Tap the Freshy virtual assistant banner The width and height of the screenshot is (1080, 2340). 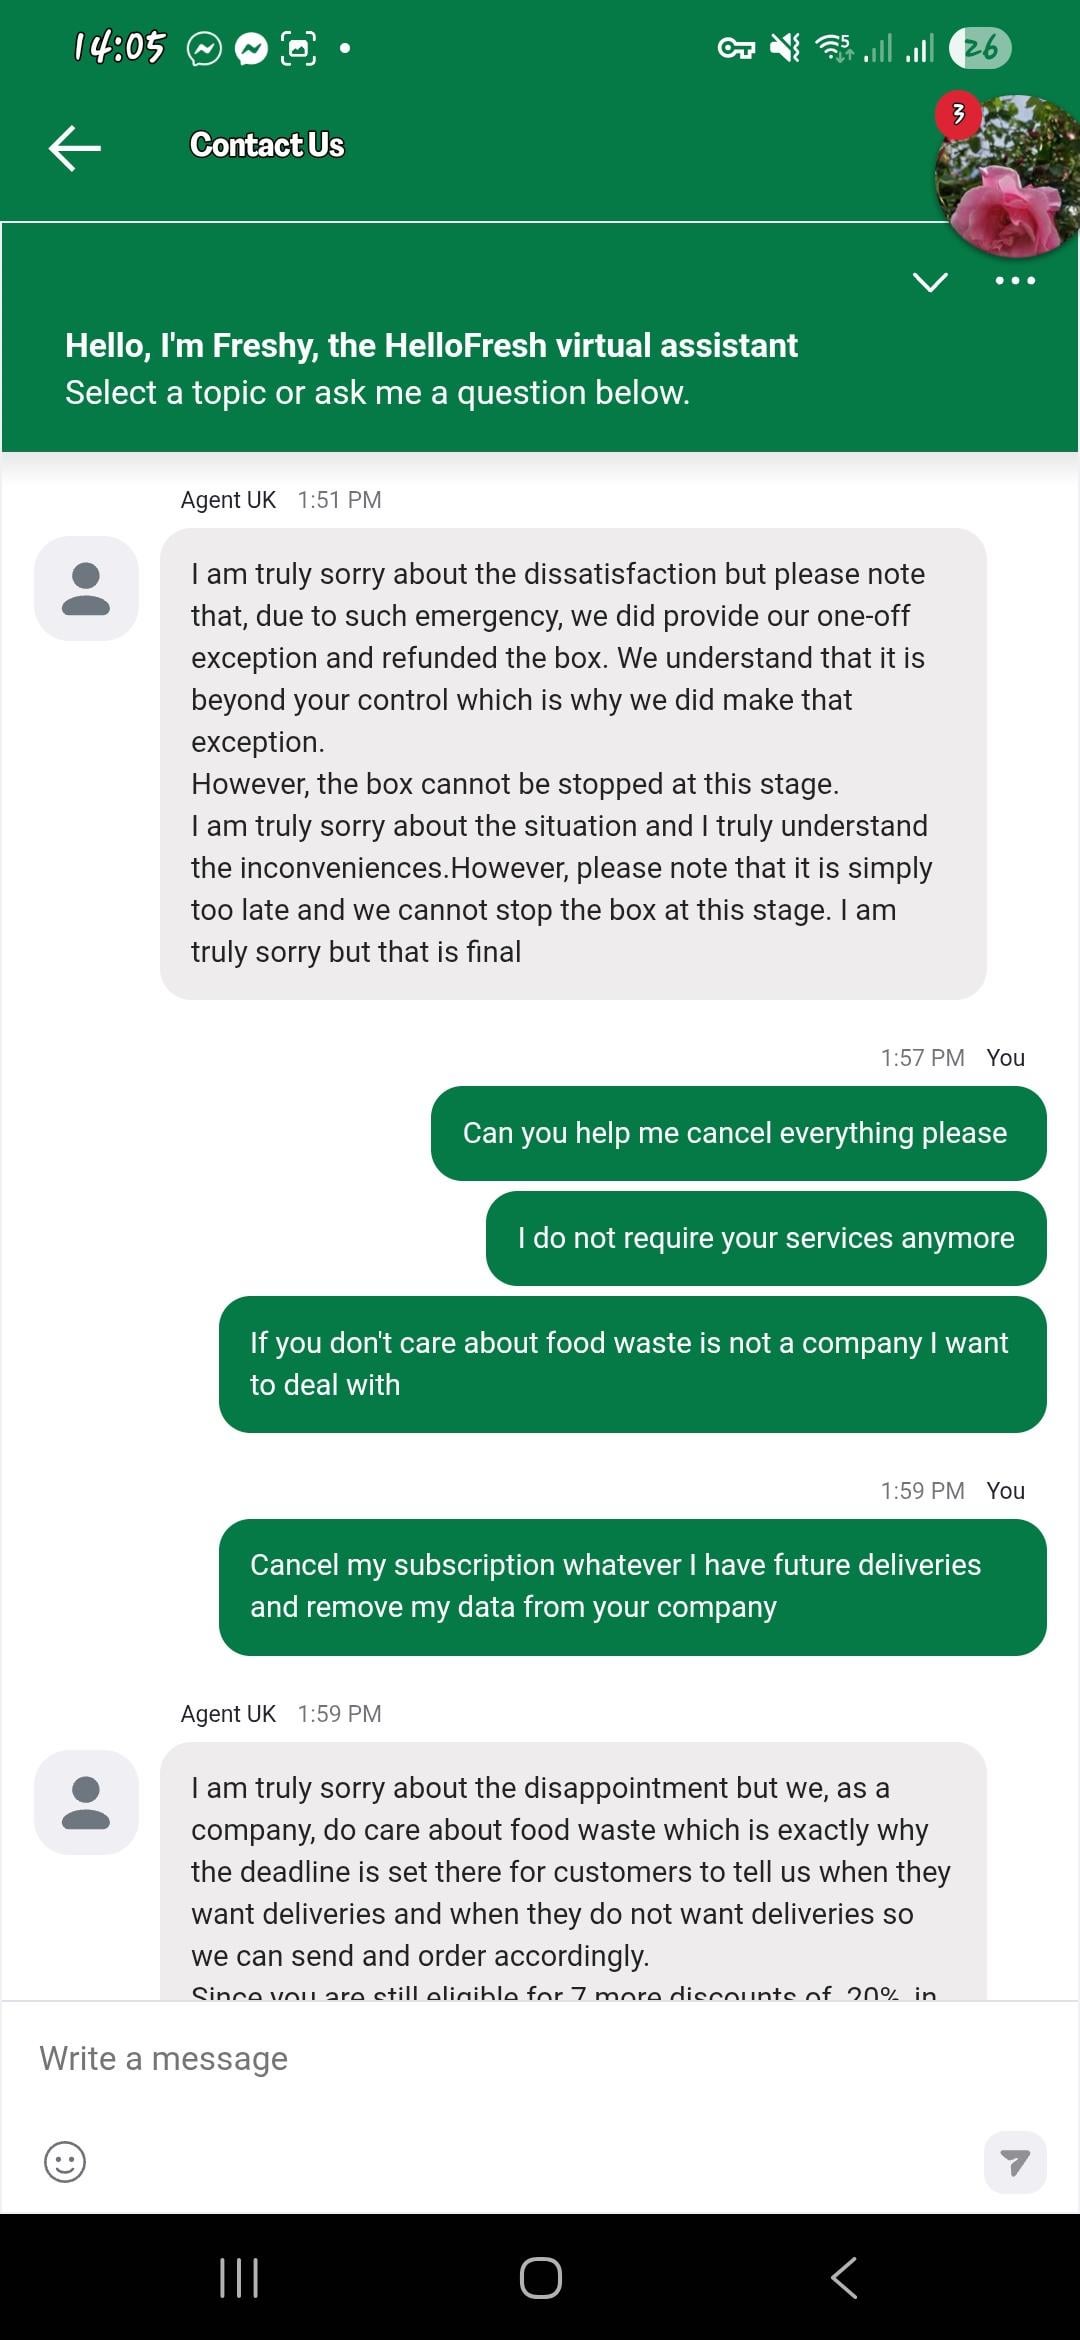point(431,368)
